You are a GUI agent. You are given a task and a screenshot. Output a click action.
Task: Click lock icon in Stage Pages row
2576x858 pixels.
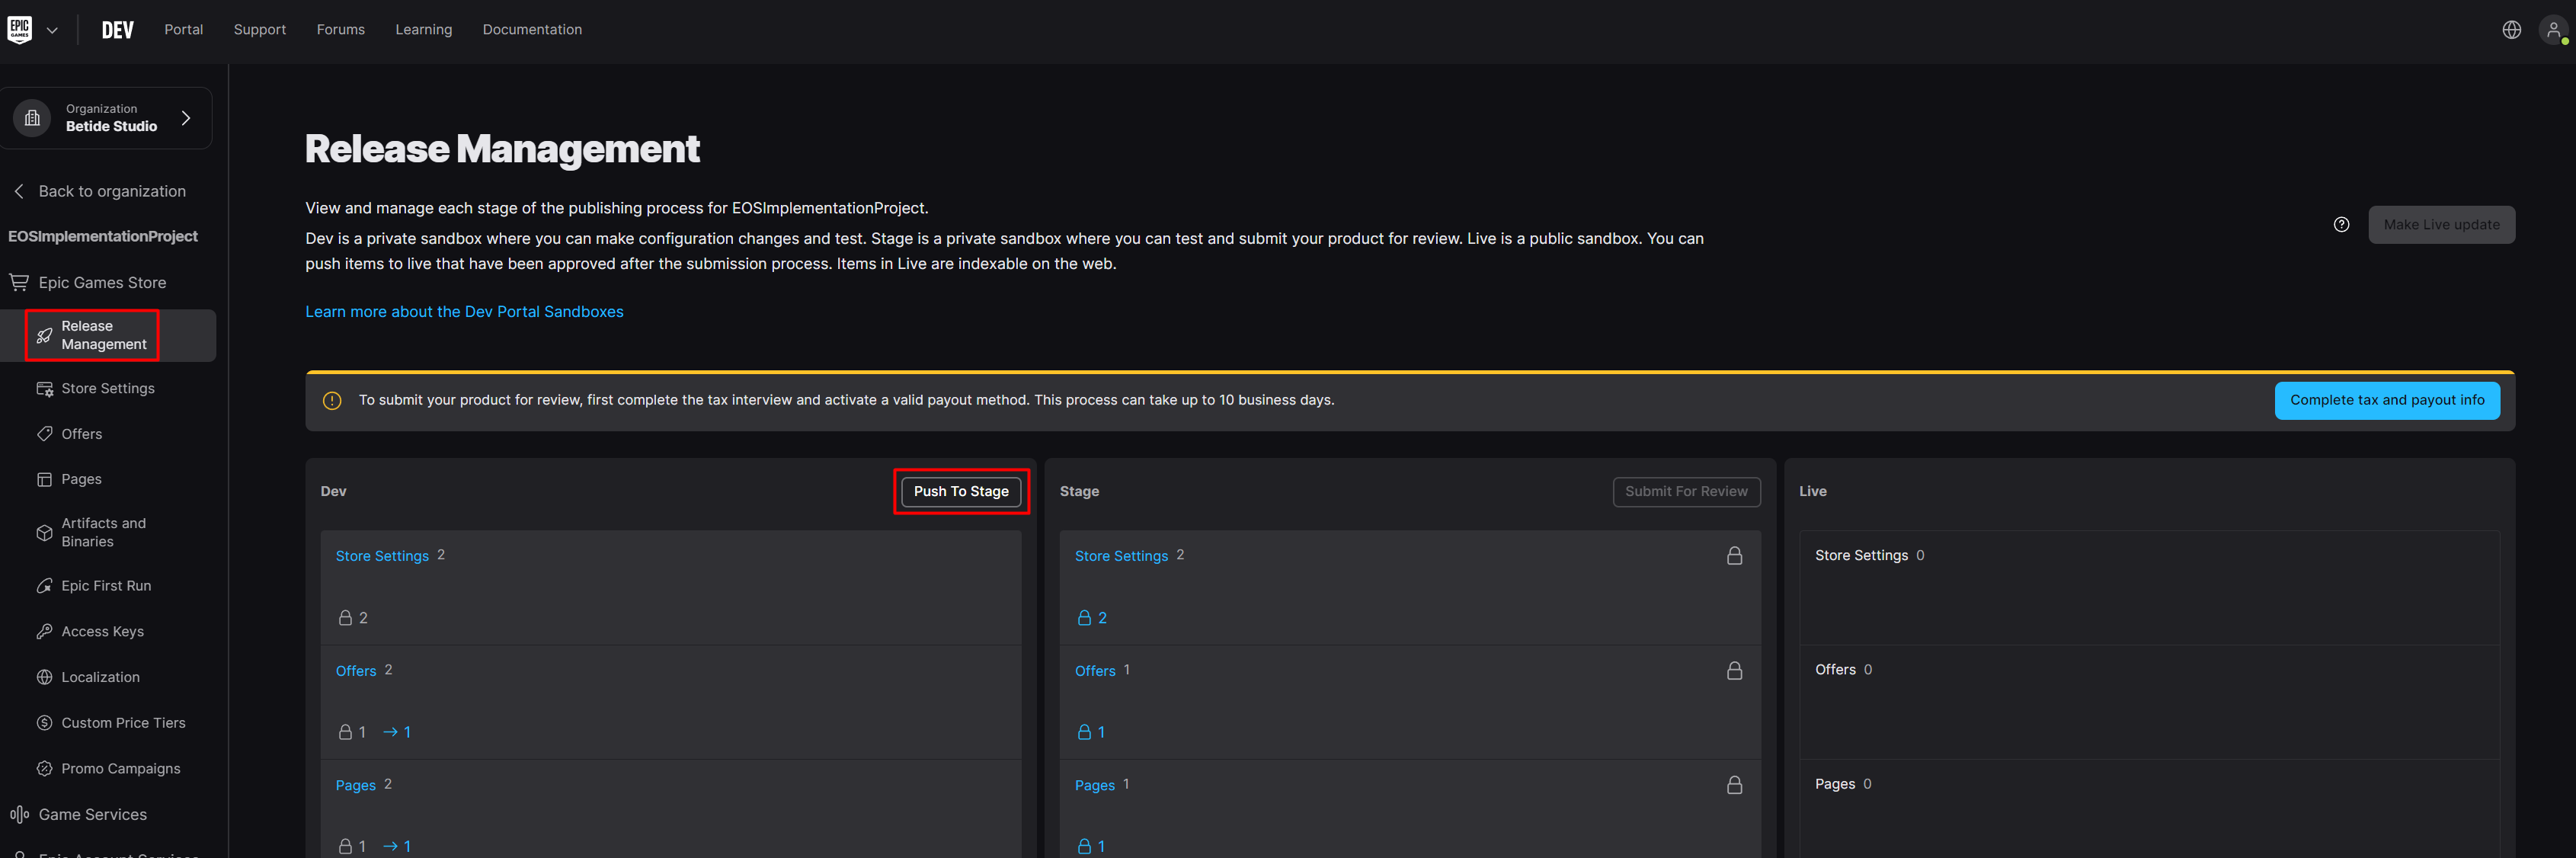point(1734,785)
